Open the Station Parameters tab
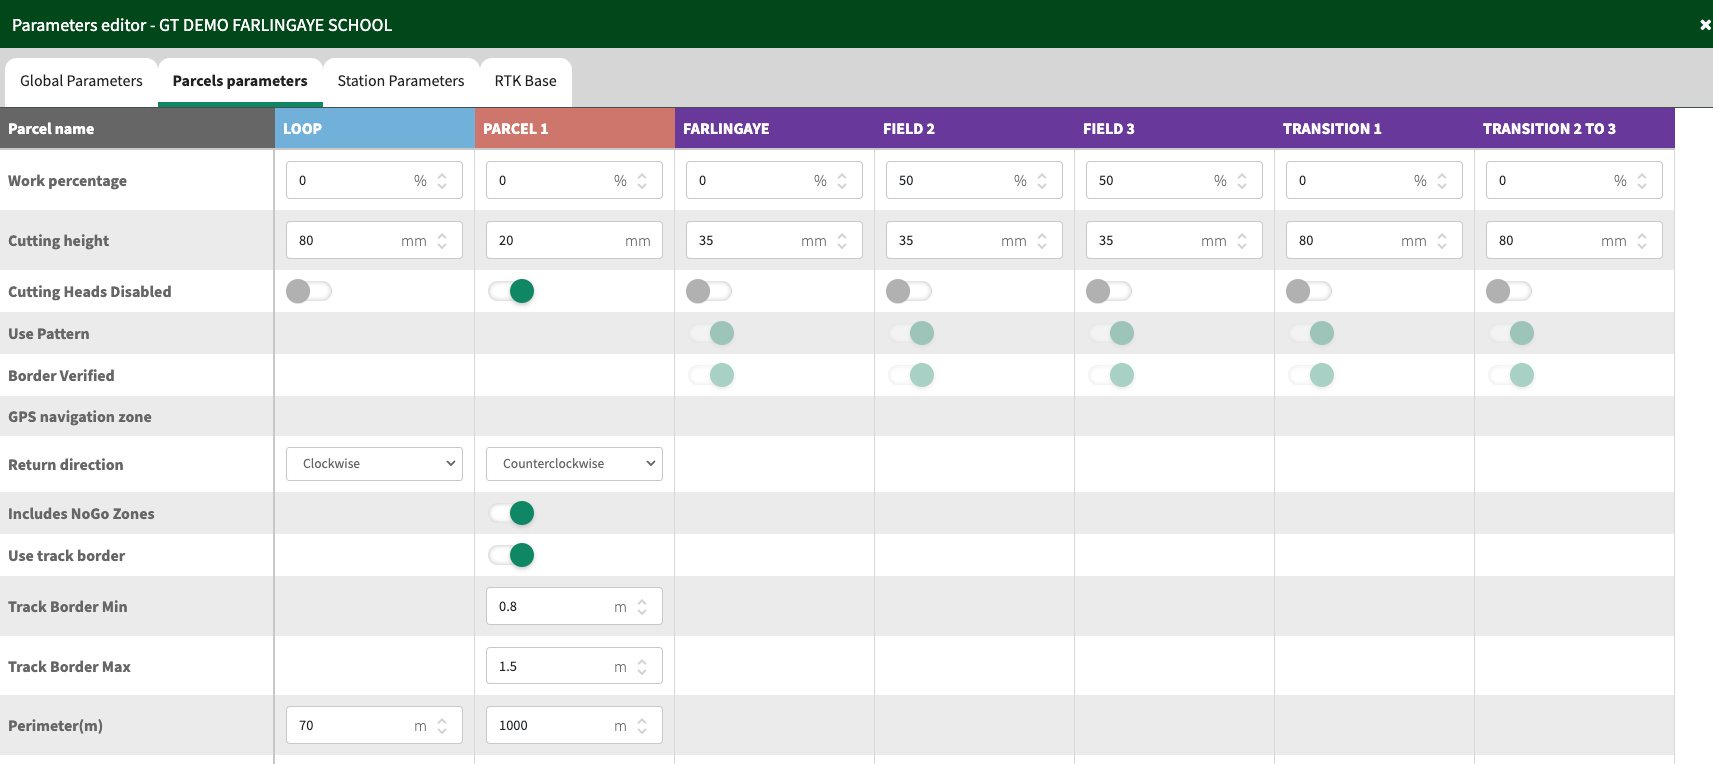The image size is (1713, 764). (x=400, y=81)
